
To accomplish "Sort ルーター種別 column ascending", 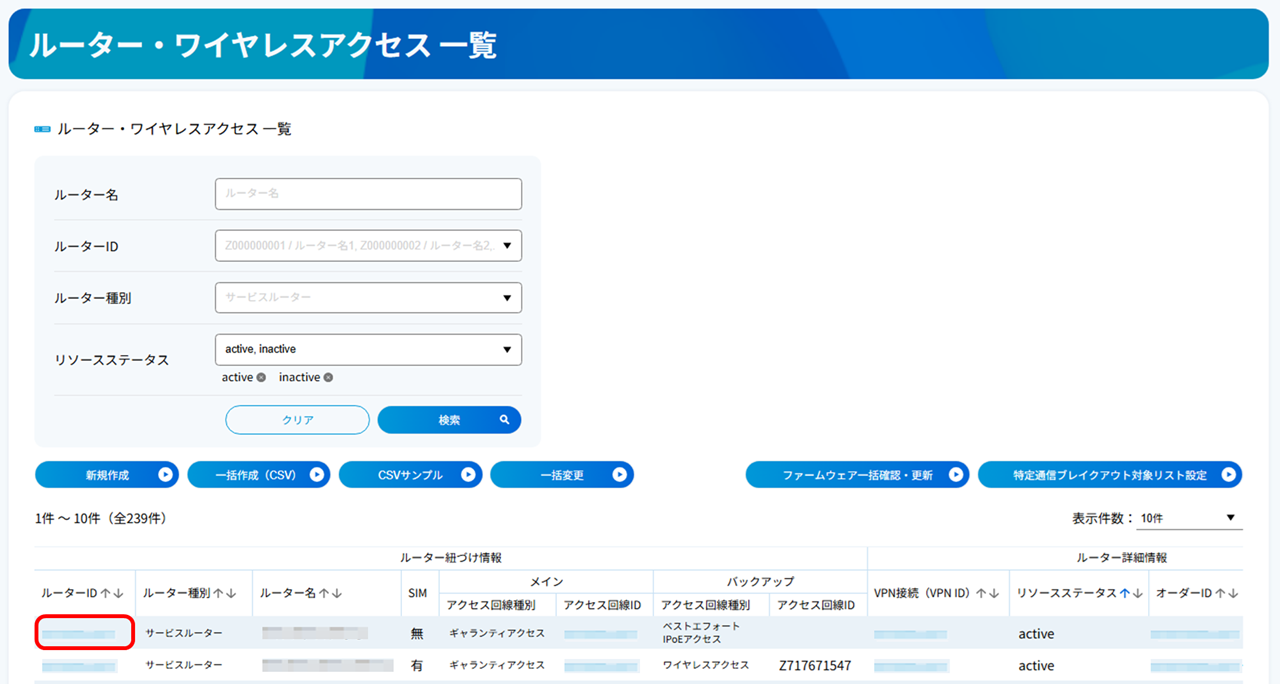I will (218, 593).
